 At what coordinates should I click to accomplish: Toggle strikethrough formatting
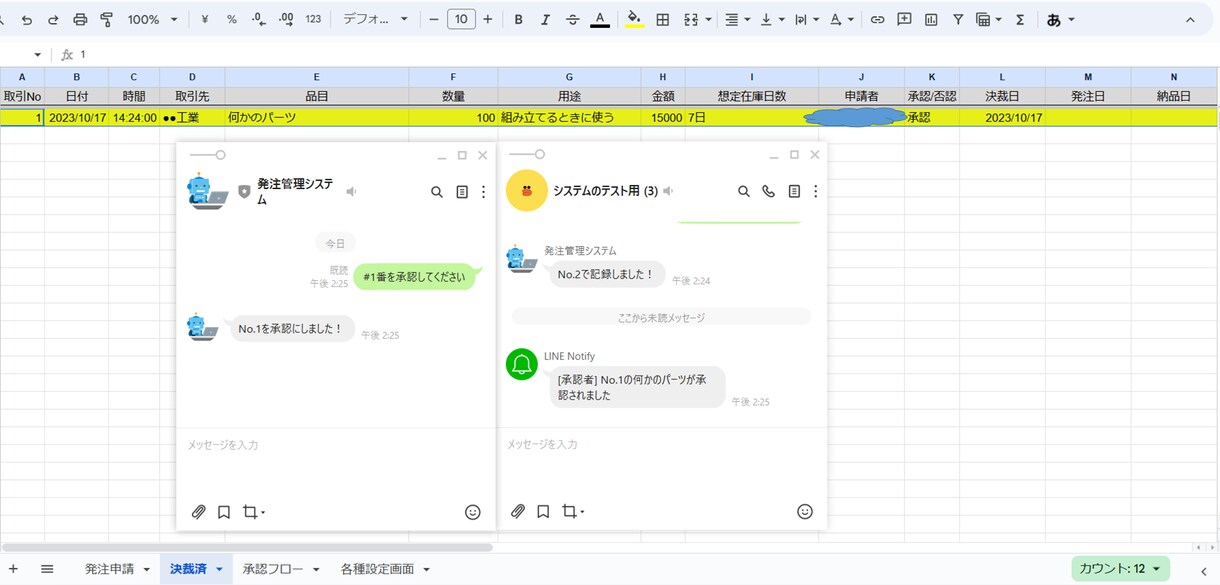tap(572, 20)
